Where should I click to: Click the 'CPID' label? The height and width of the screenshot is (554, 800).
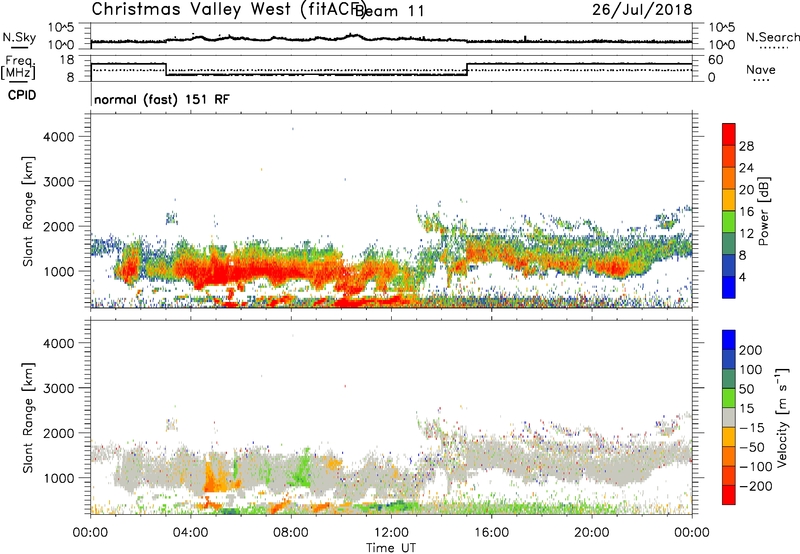coord(22,95)
